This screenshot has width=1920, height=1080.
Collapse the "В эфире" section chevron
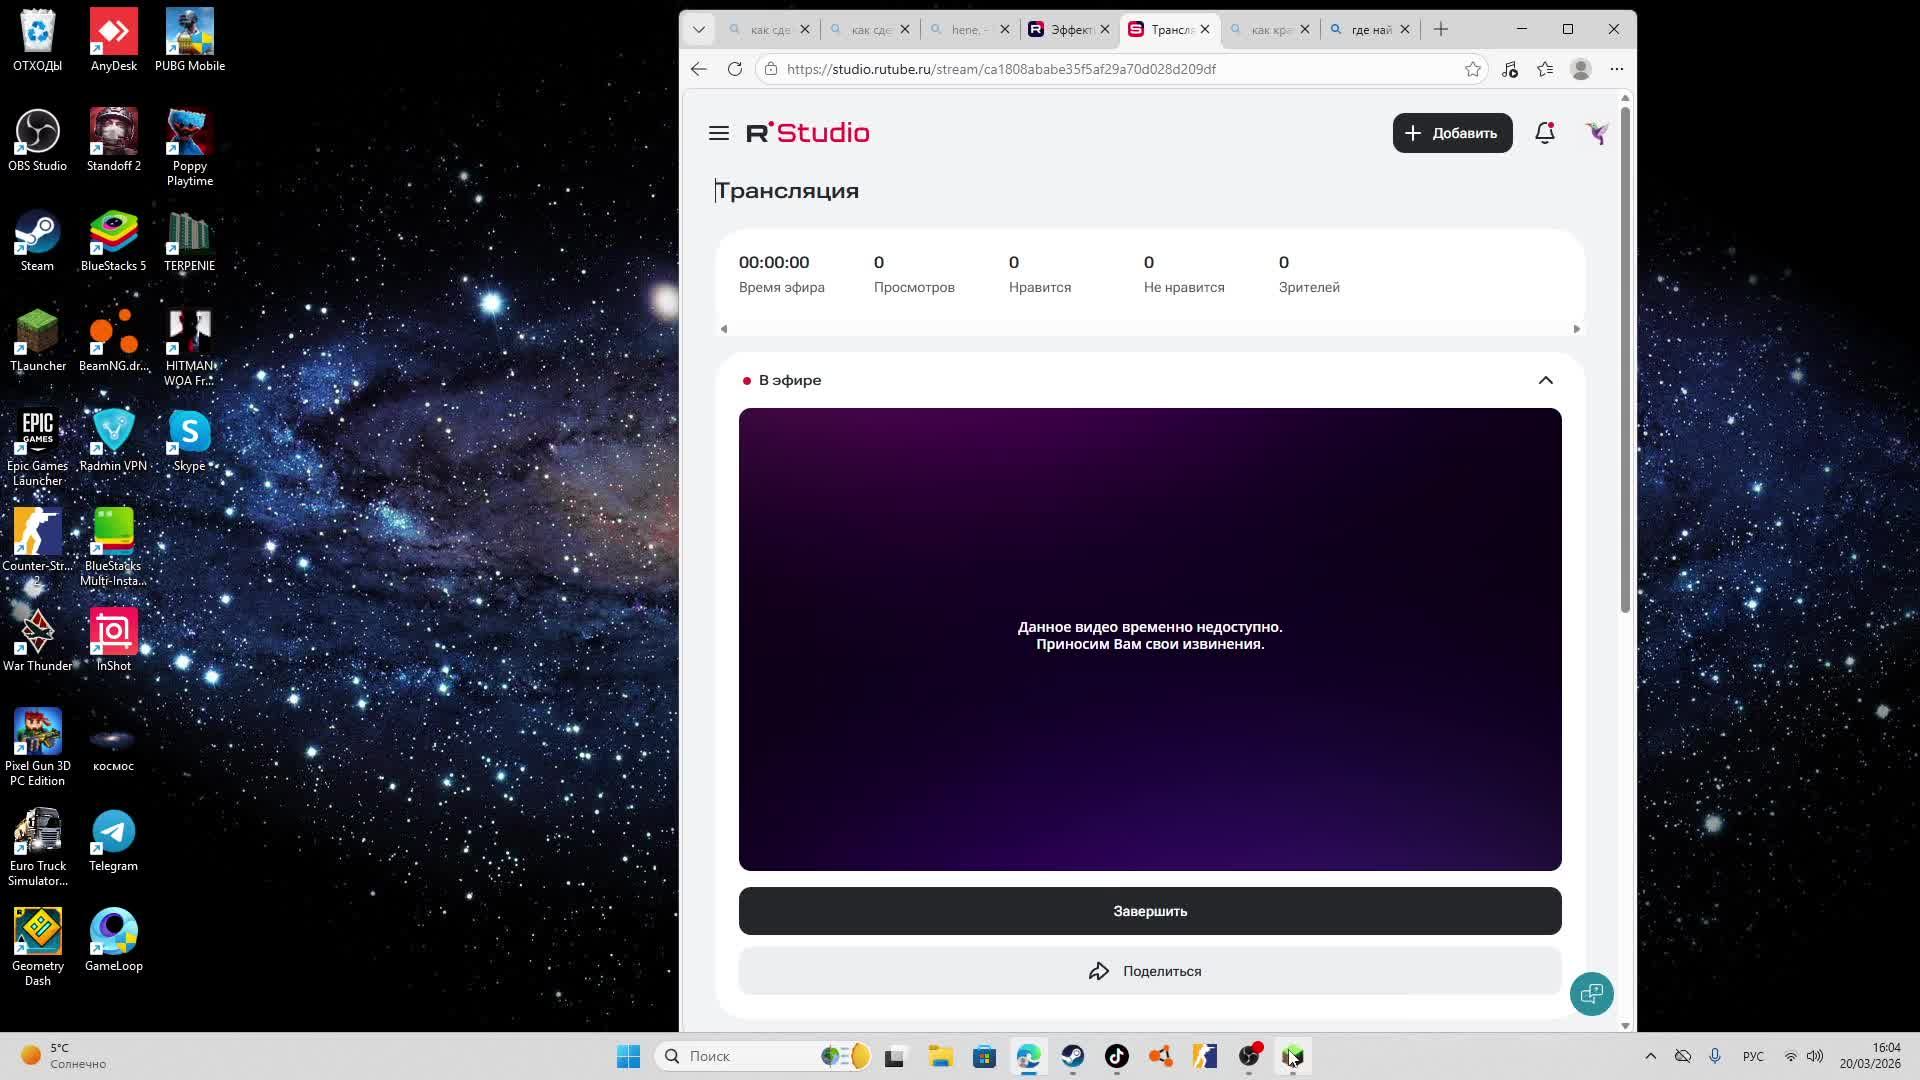point(1545,380)
